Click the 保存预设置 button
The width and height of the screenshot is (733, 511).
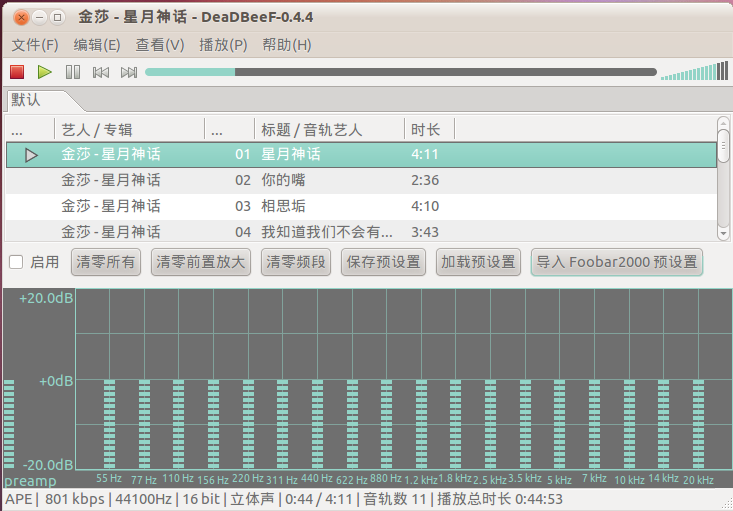(x=383, y=262)
